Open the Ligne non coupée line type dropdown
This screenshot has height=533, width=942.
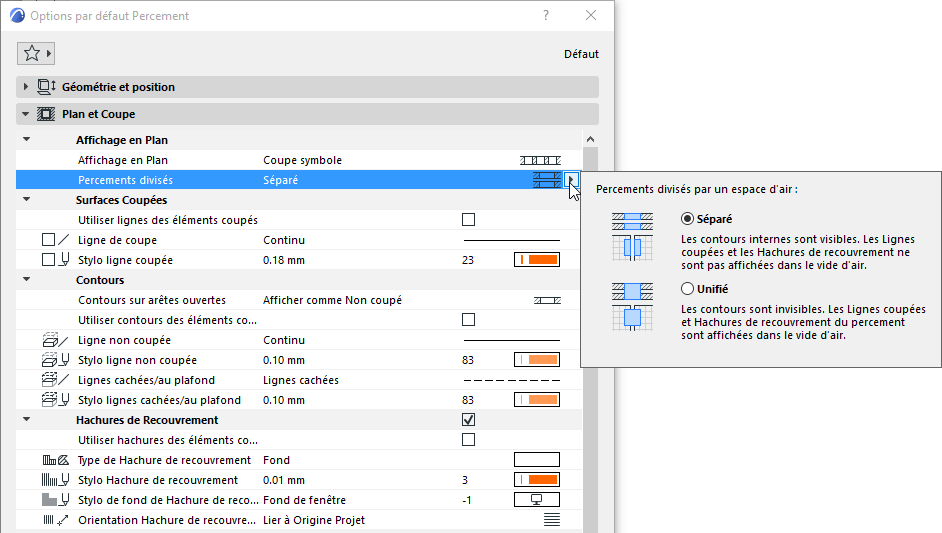tap(511, 340)
